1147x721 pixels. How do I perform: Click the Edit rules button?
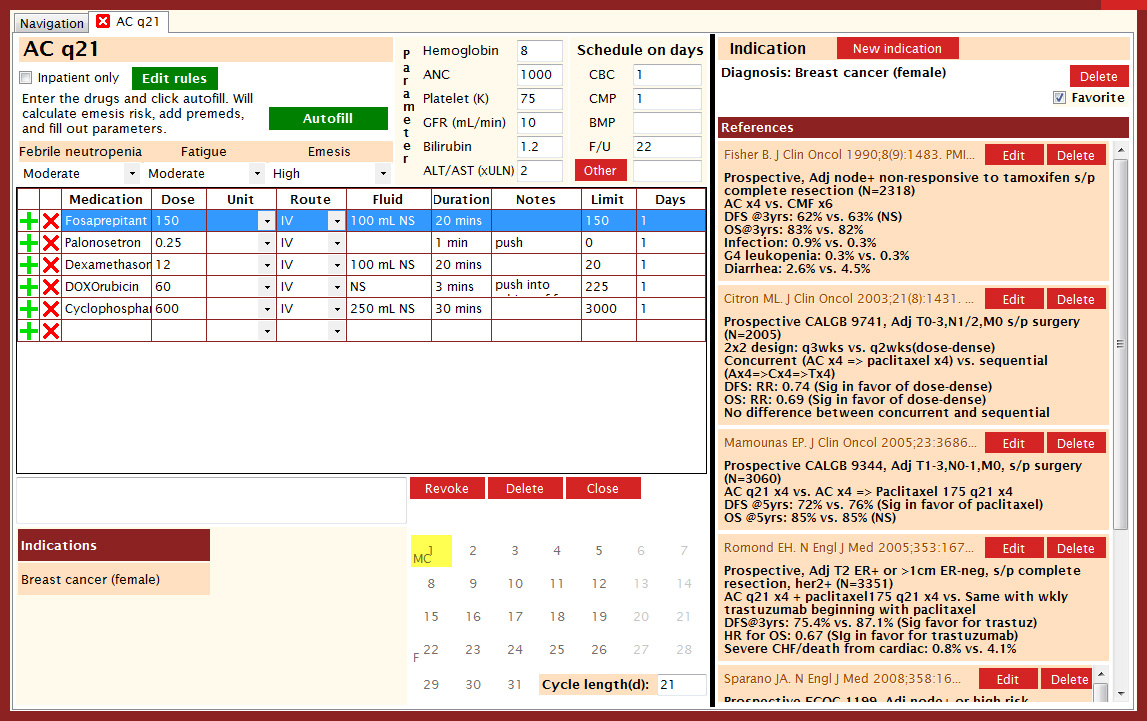coord(175,78)
